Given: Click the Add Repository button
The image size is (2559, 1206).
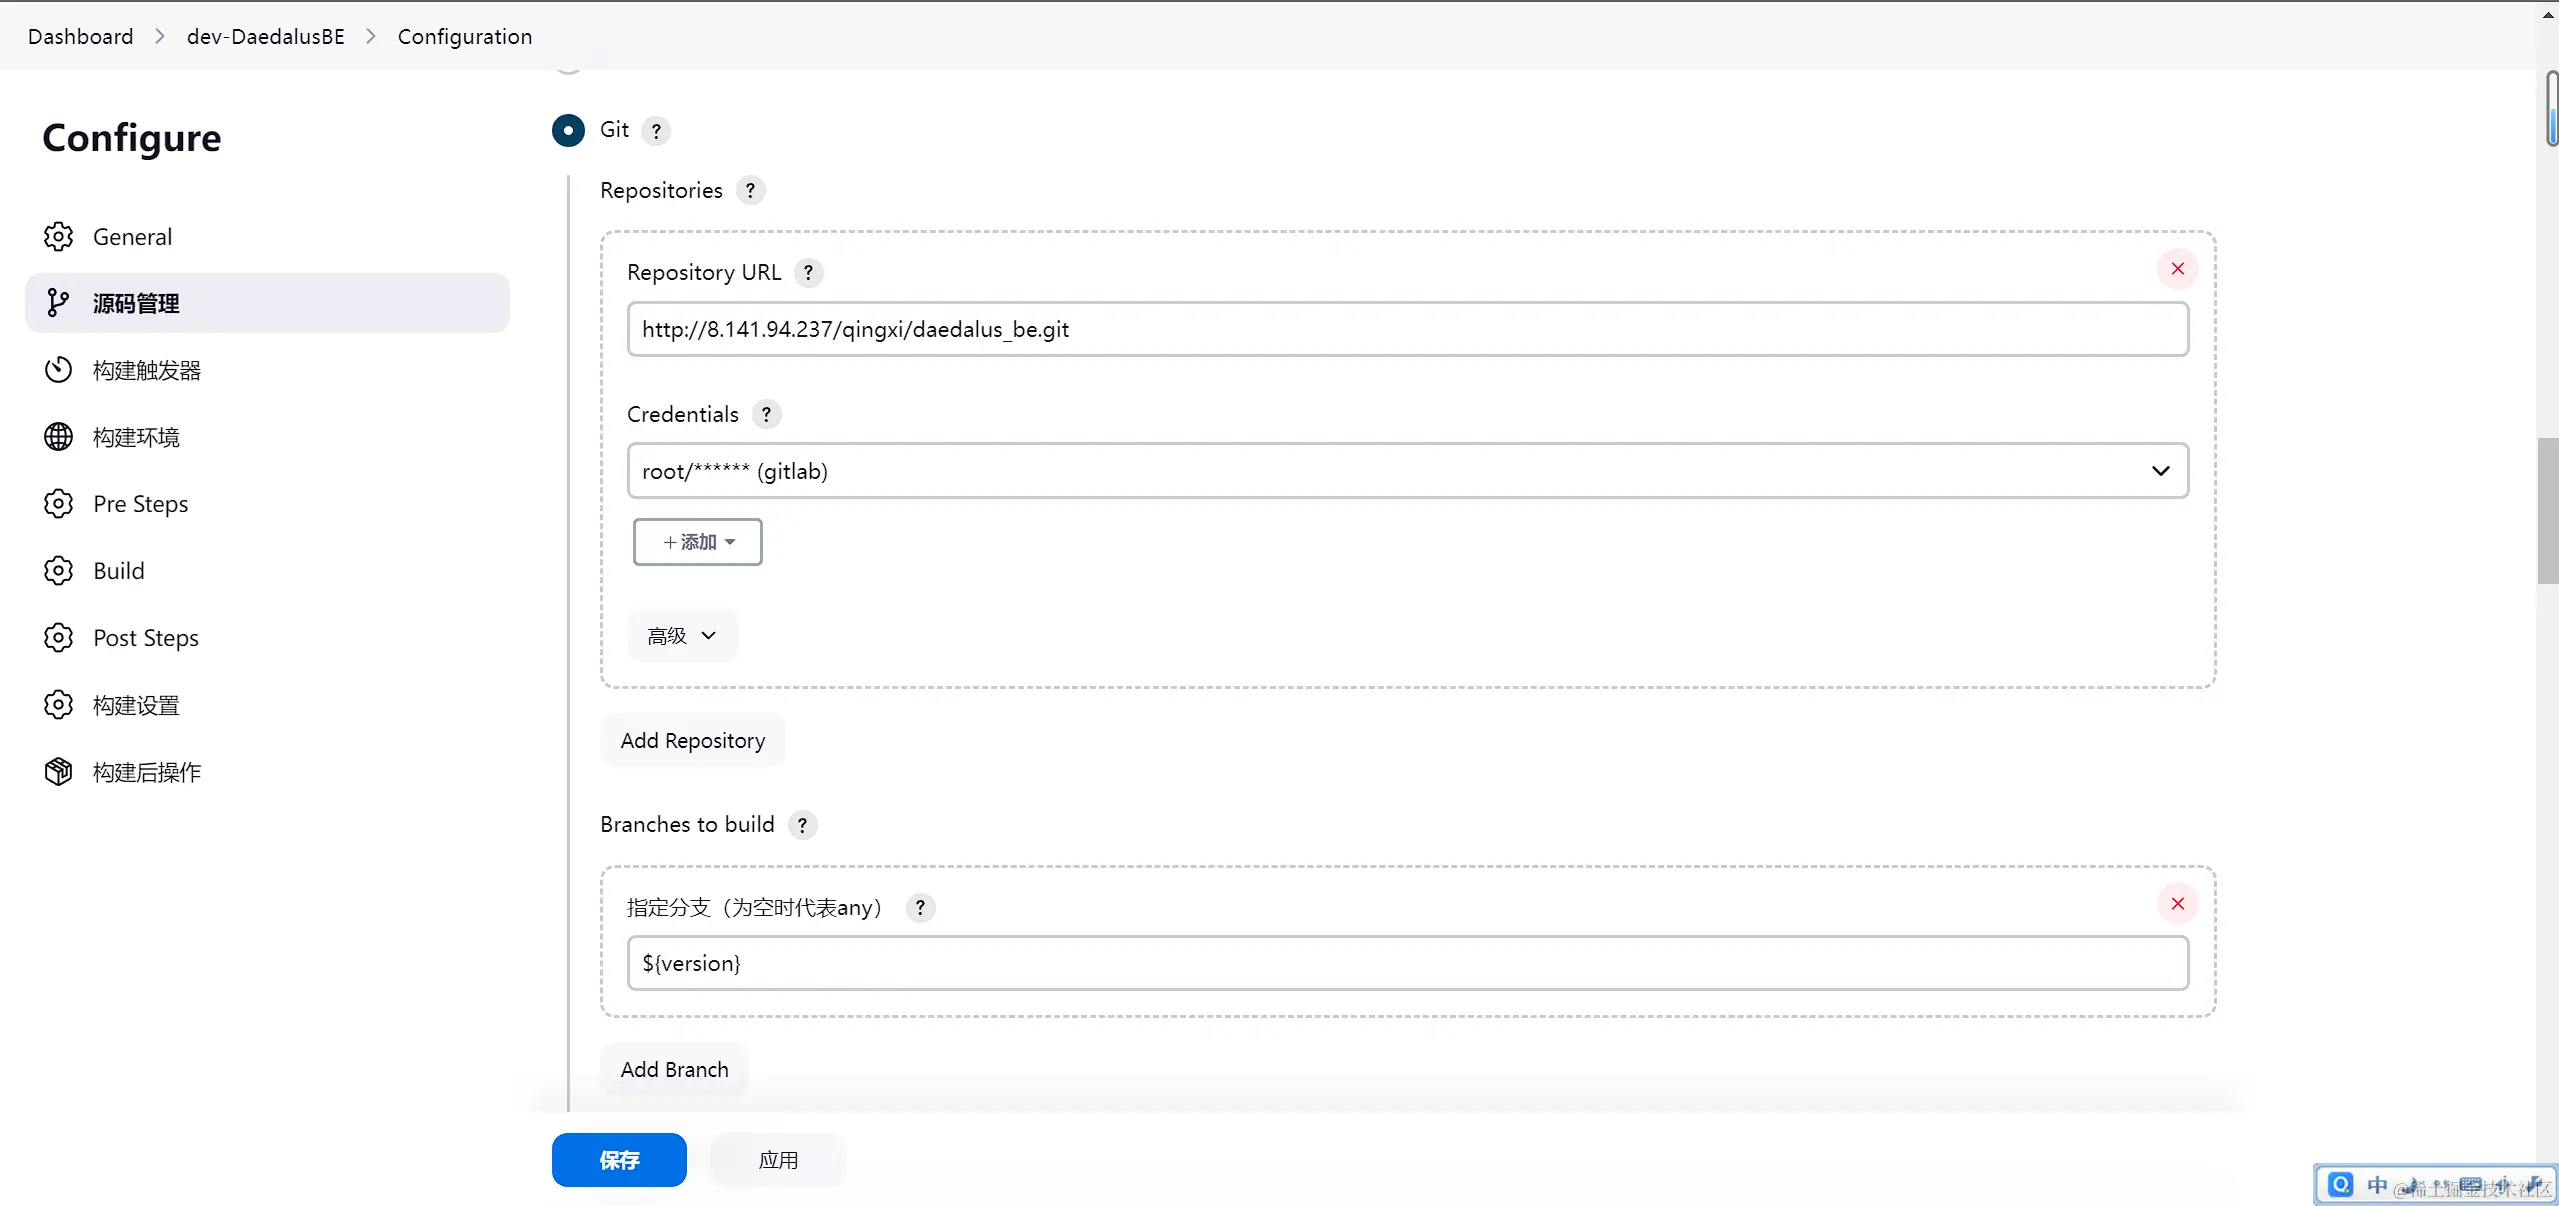Looking at the screenshot, I should [692, 741].
